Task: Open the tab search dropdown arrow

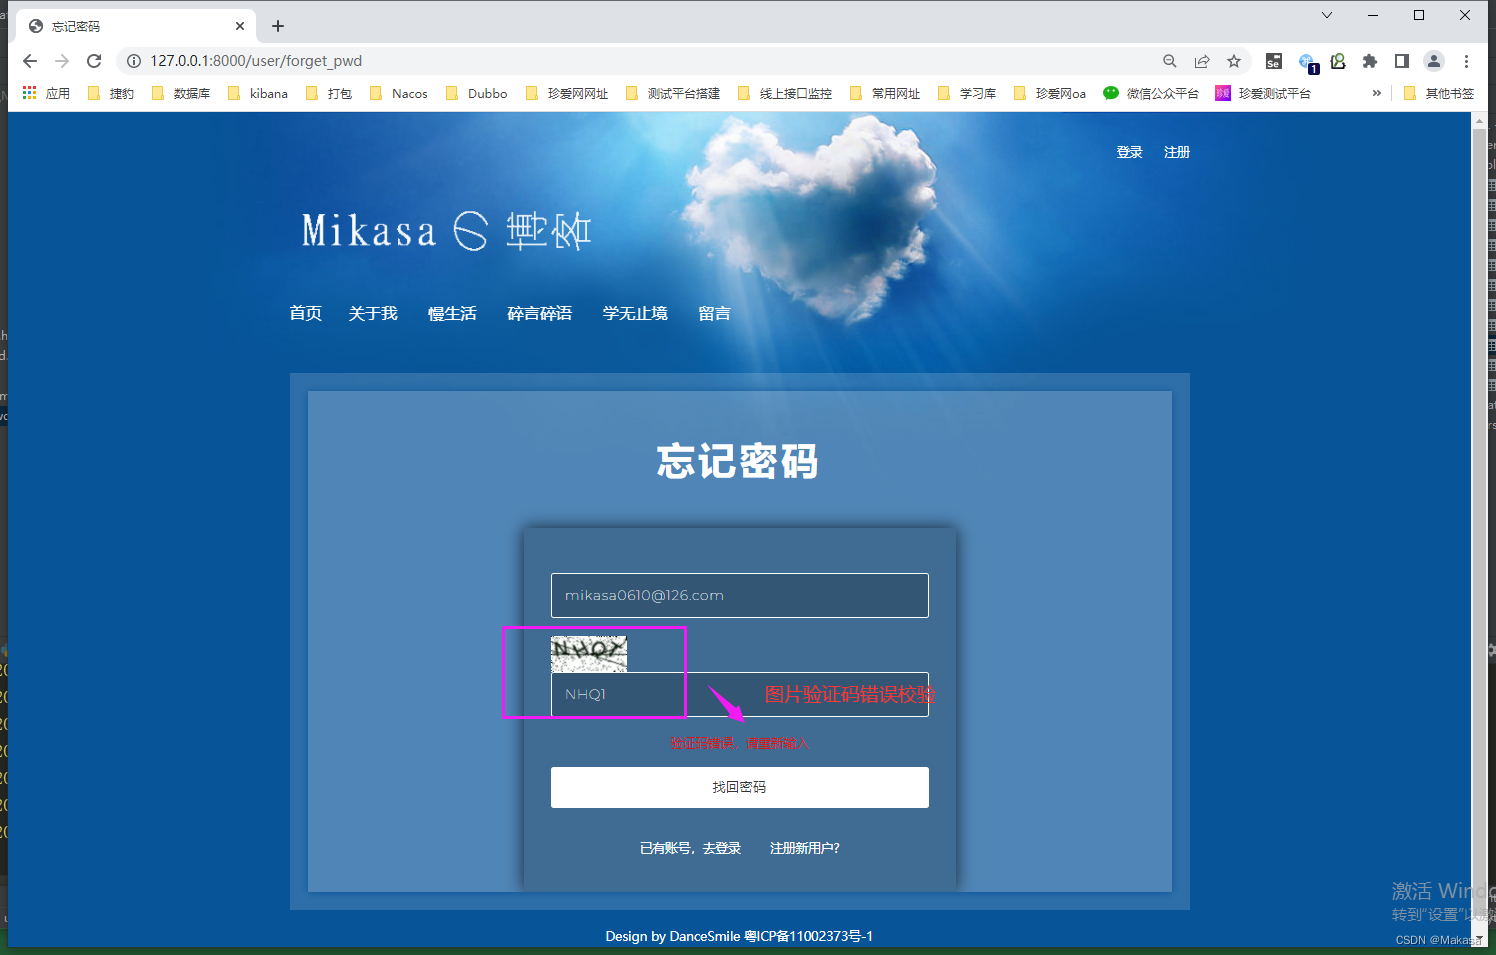Action: click(x=1327, y=15)
